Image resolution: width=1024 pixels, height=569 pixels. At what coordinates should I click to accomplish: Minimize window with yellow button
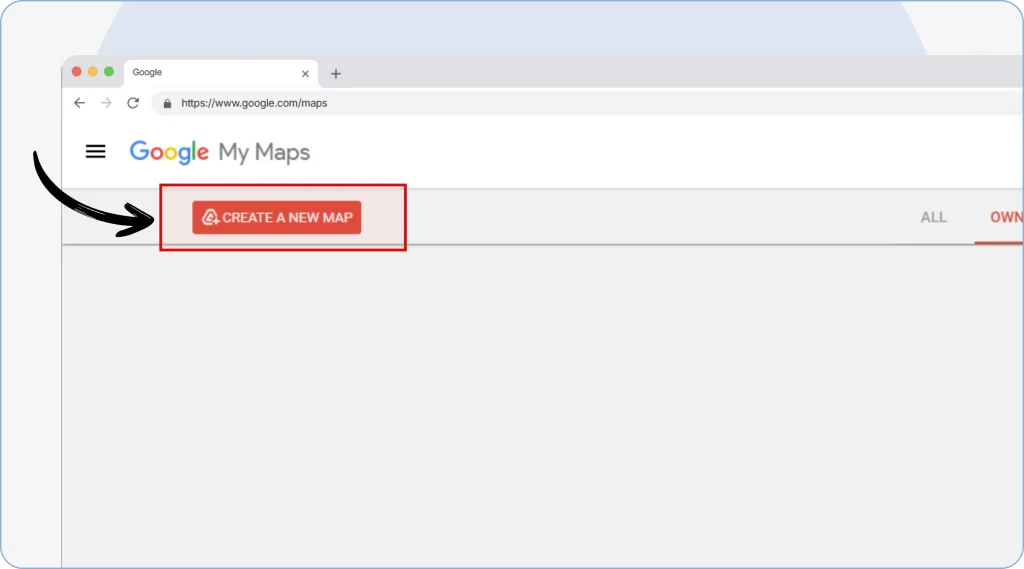(x=93, y=71)
